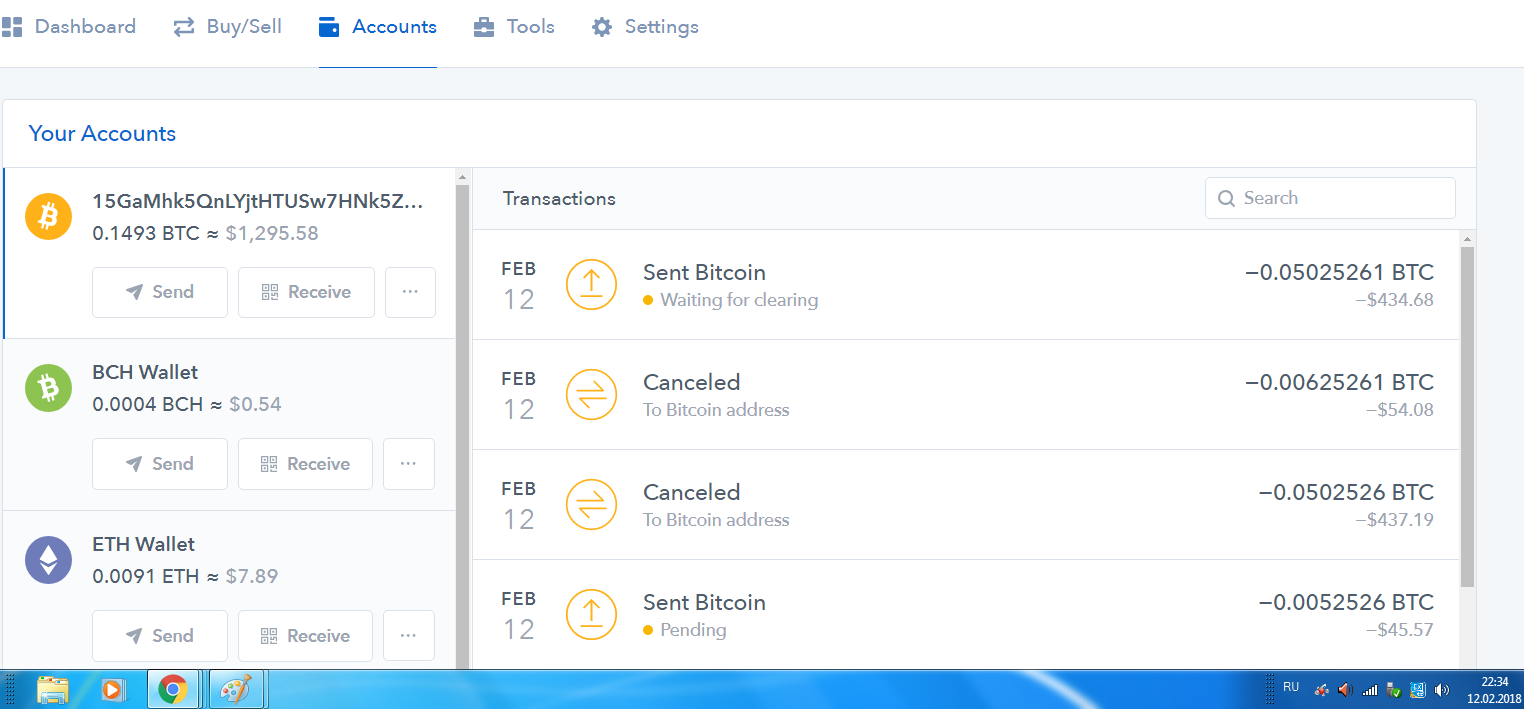Image resolution: width=1524 pixels, height=709 pixels.
Task: Select the ETH Wallet account name
Action: point(144,544)
